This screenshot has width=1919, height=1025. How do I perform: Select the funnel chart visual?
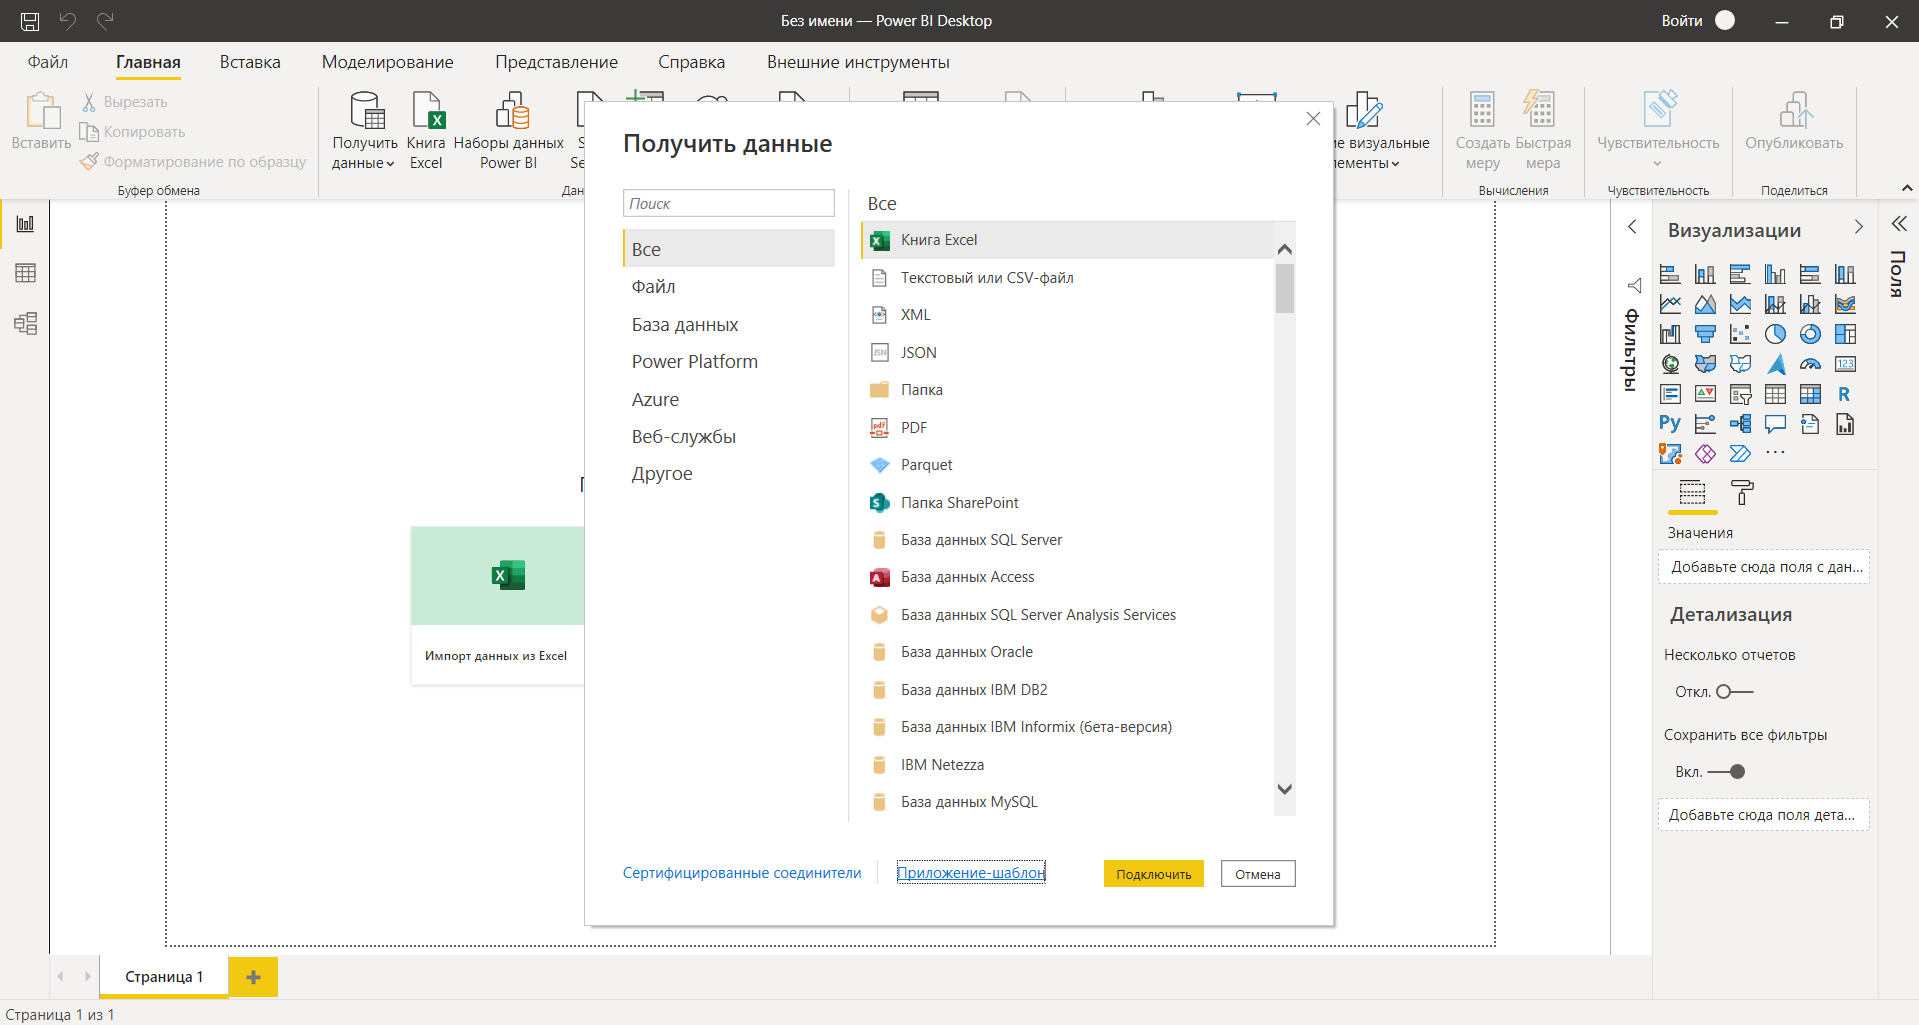click(x=1705, y=334)
